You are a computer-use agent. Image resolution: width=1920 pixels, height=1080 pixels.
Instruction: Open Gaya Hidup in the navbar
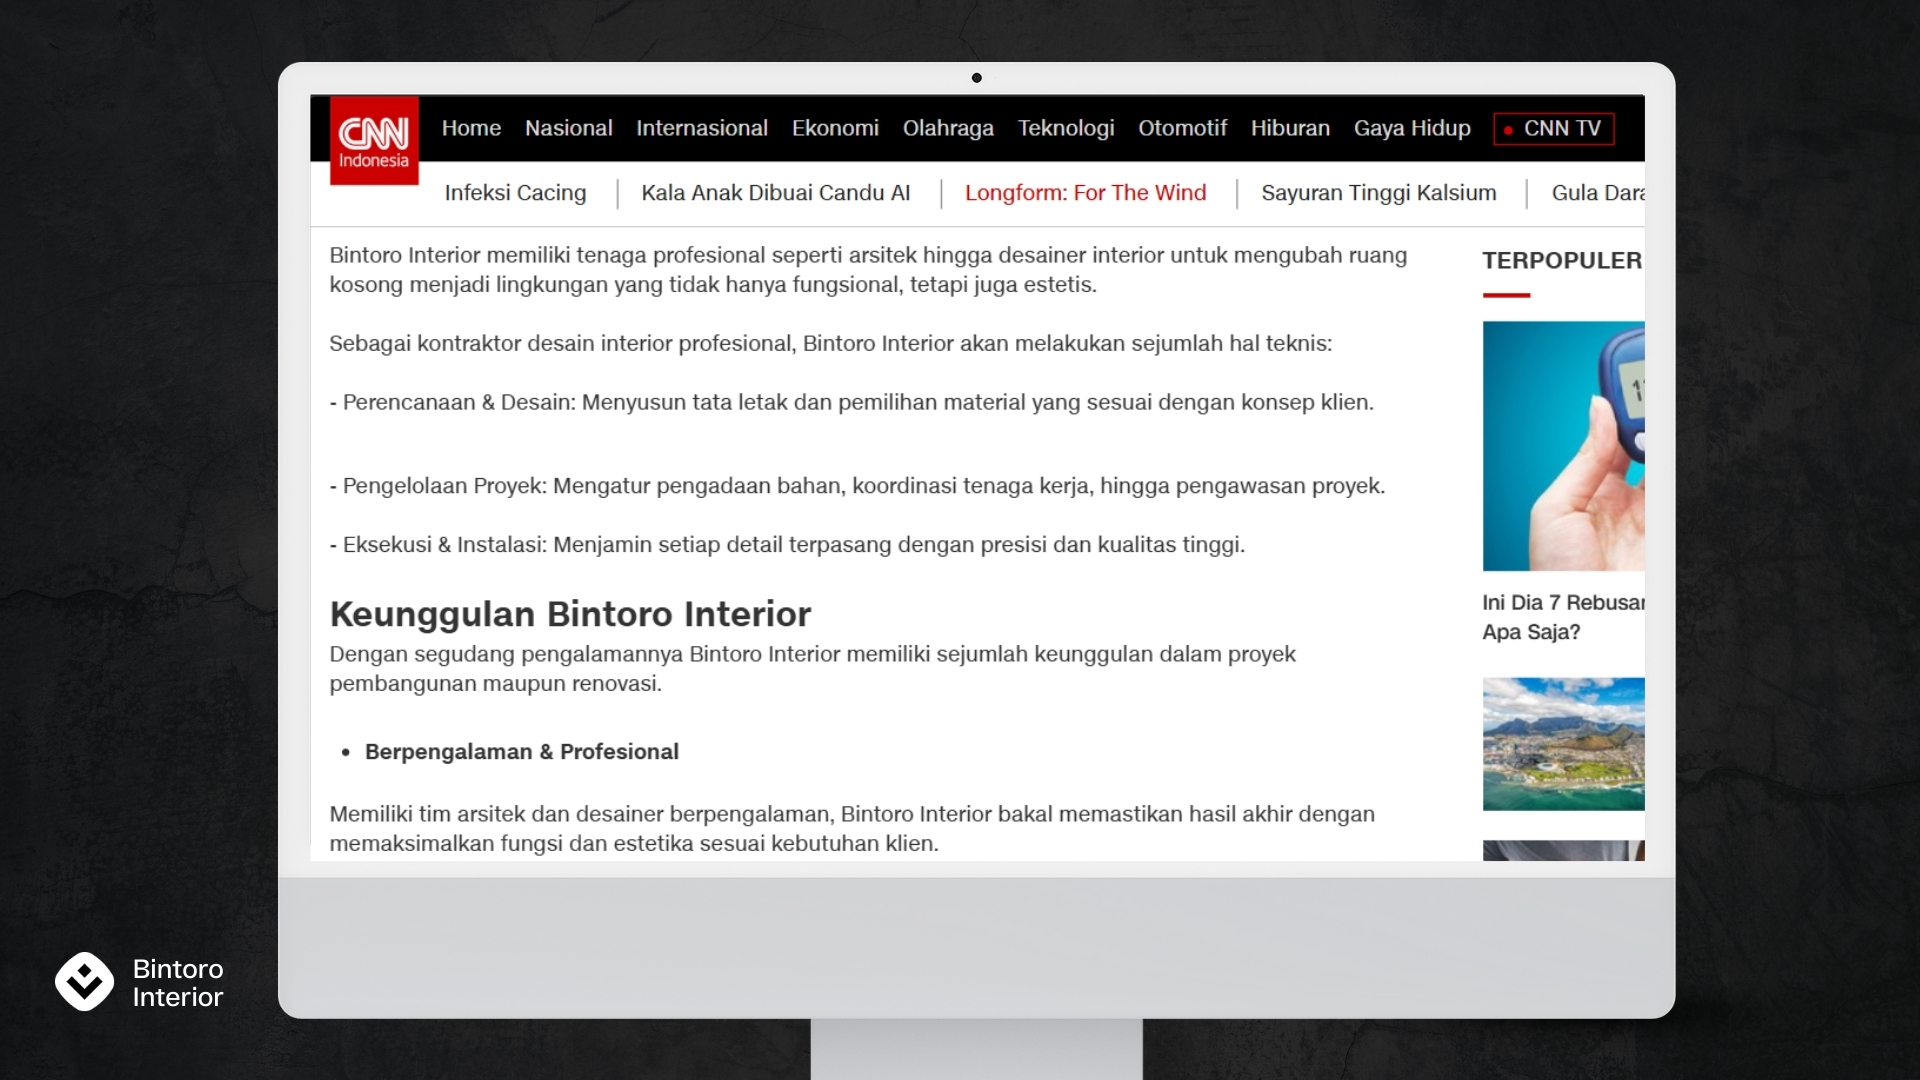coord(1411,129)
